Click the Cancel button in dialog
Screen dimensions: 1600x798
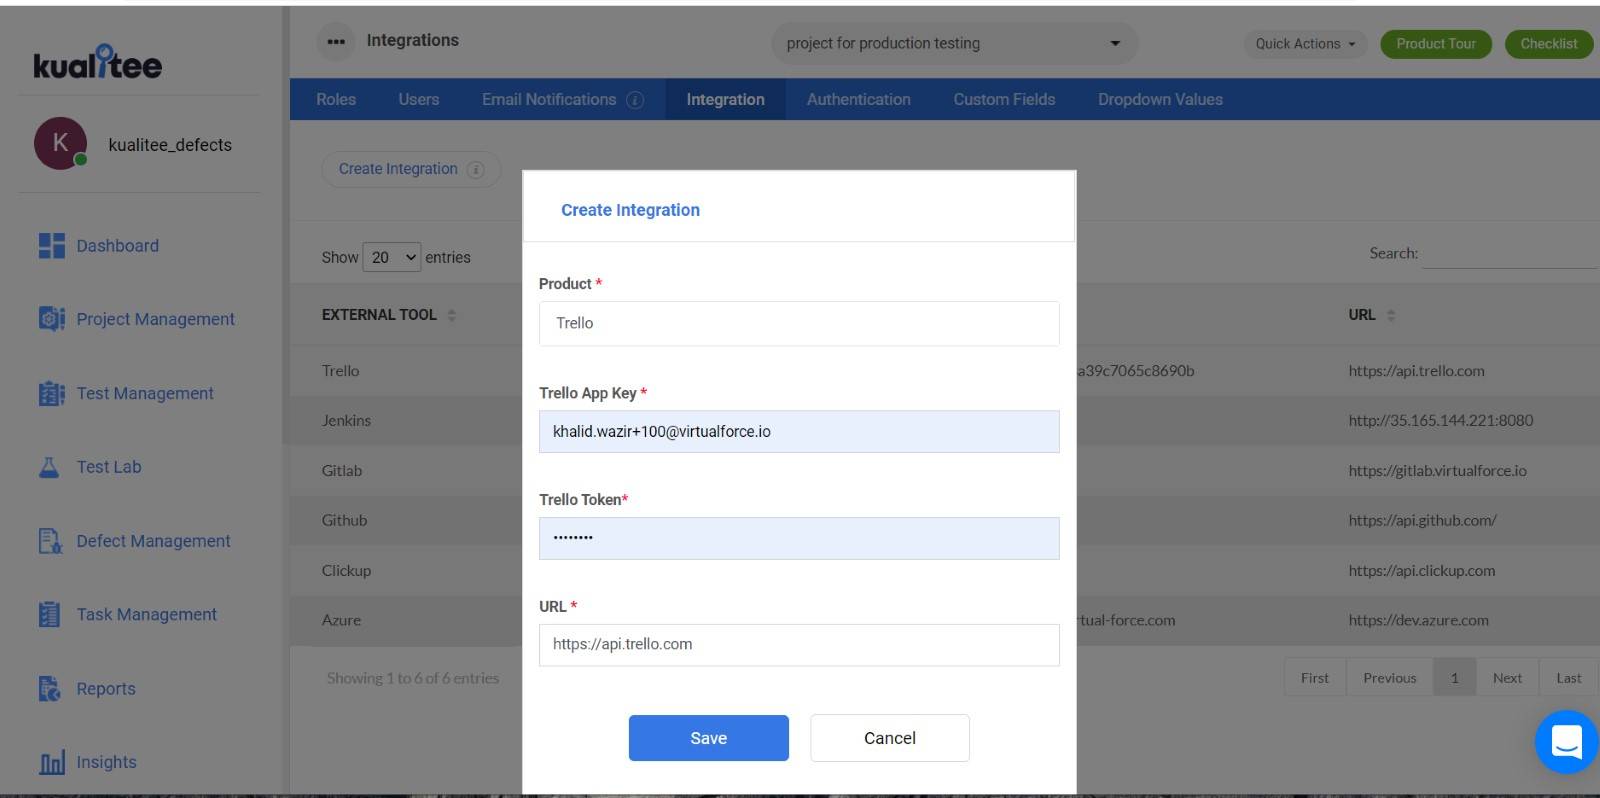(x=890, y=738)
